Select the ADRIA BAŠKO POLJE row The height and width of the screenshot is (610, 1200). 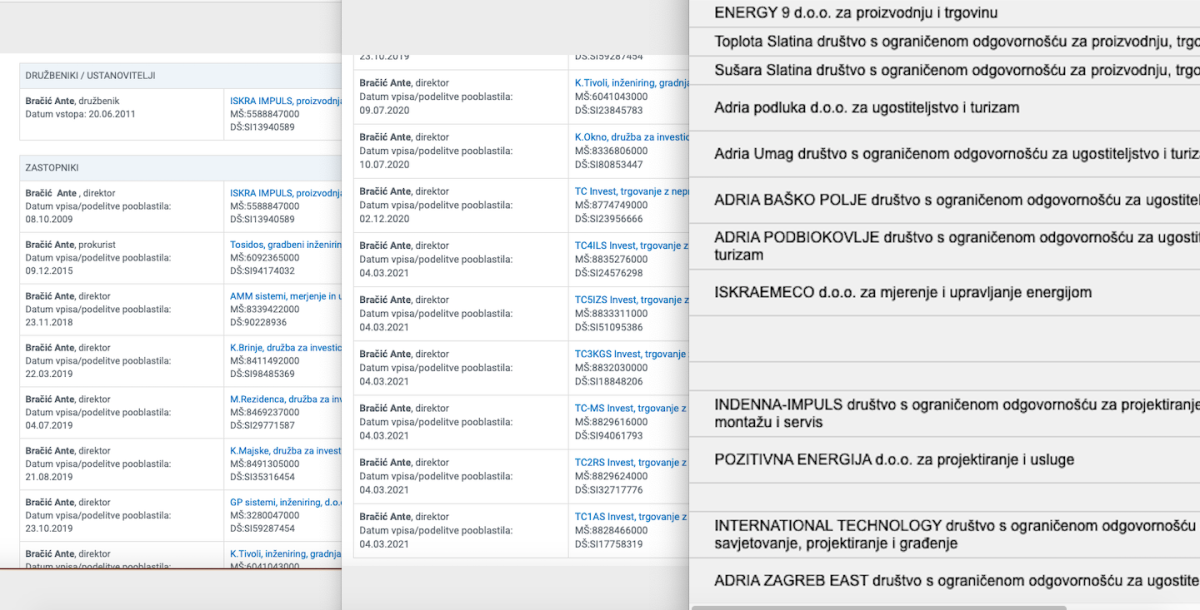click(945, 199)
